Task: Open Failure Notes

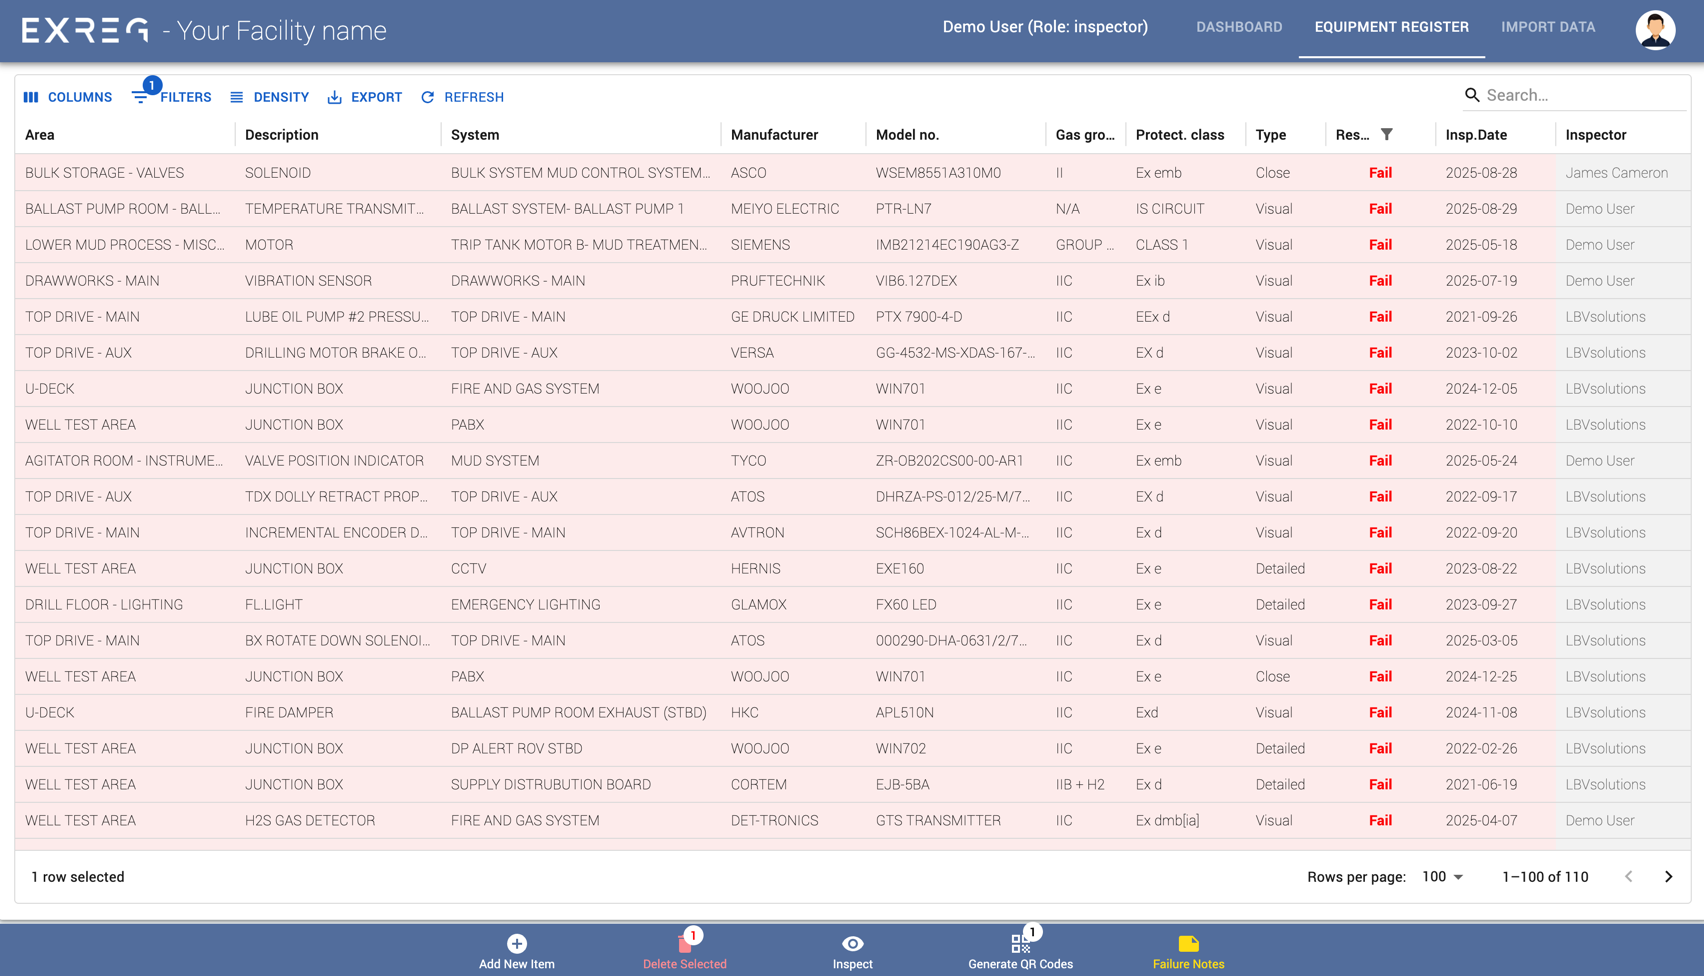Action: tap(1189, 951)
